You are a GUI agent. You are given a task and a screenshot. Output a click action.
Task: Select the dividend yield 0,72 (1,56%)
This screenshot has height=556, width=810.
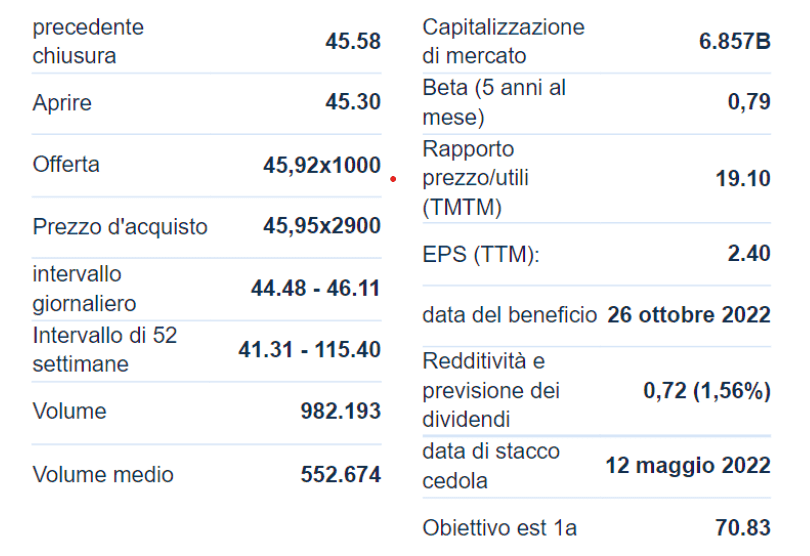pos(706,390)
